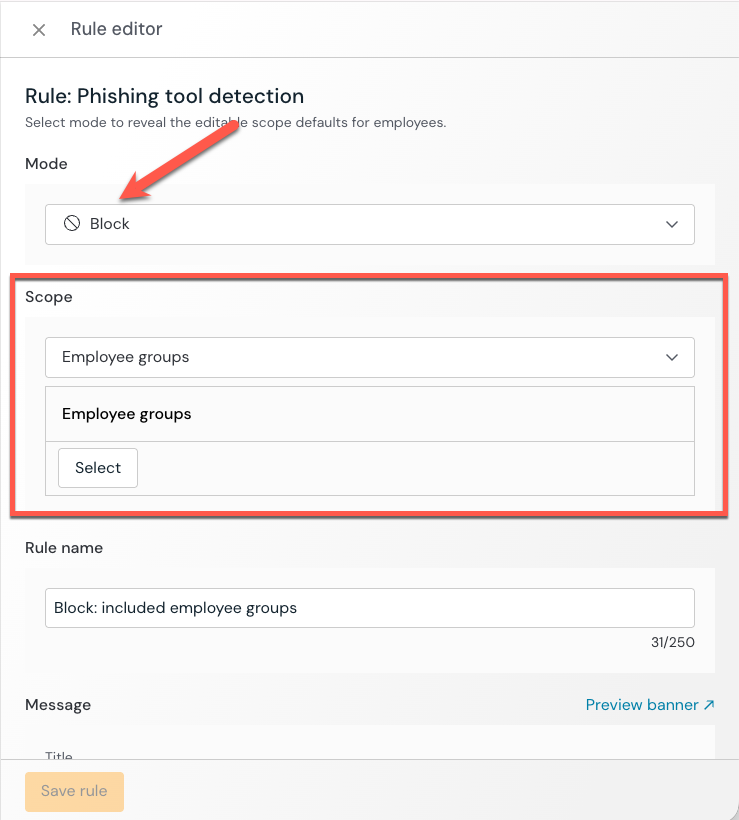
Task: Click the Title field under Message
Action: [x=60, y=756]
